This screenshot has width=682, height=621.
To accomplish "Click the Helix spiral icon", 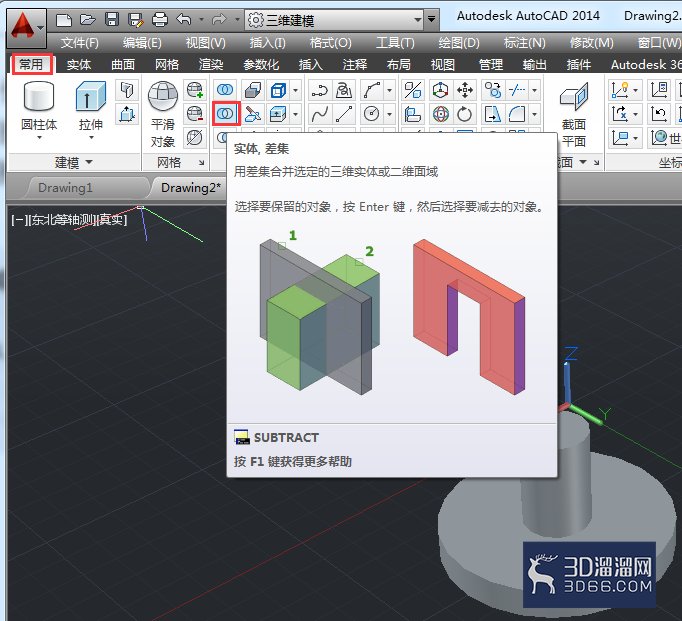I will pyautogui.click(x=344, y=90).
